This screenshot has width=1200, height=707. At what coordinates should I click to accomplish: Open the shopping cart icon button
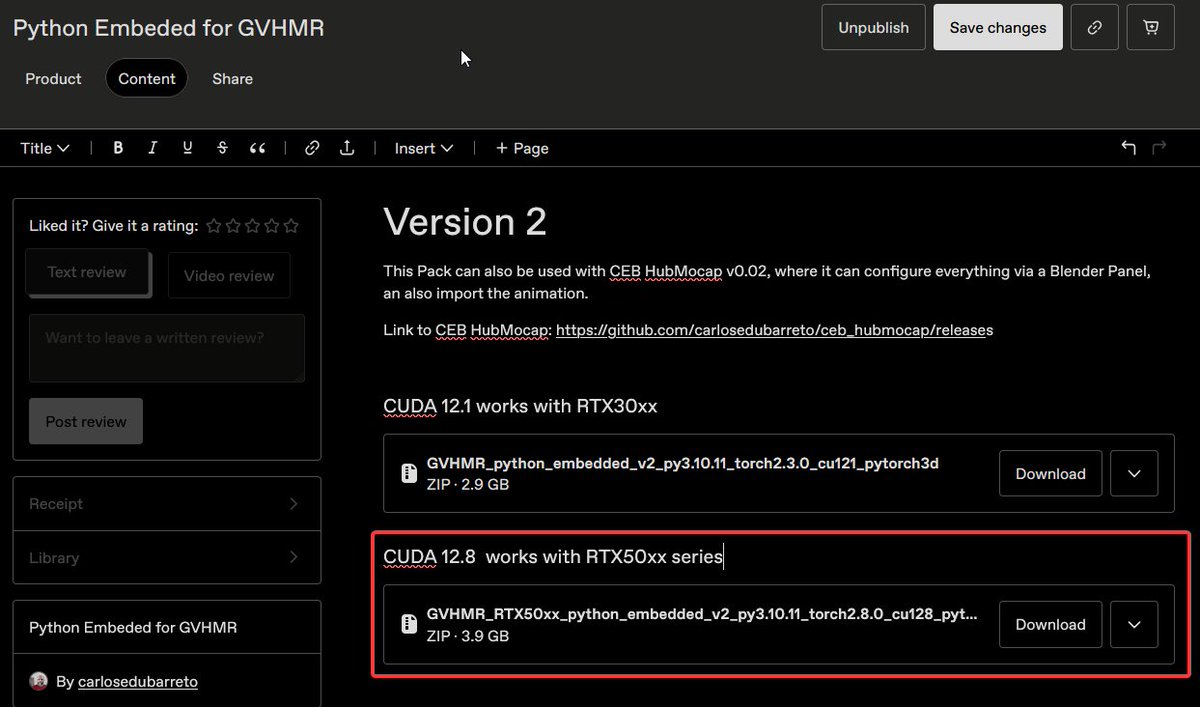click(1151, 28)
